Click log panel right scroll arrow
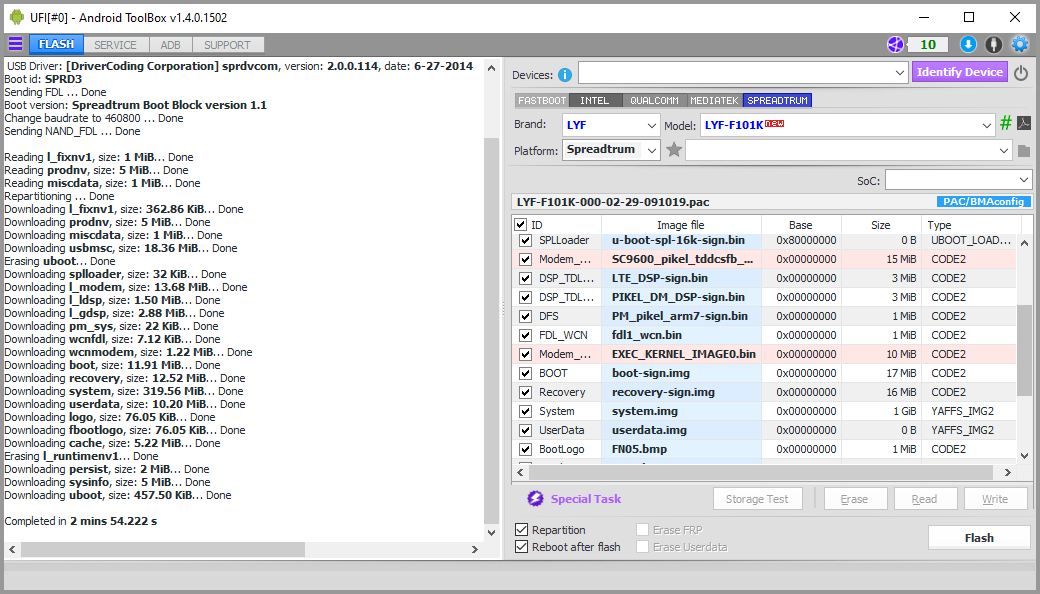The height and width of the screenshot is (594, 1040). pos(475,550)
